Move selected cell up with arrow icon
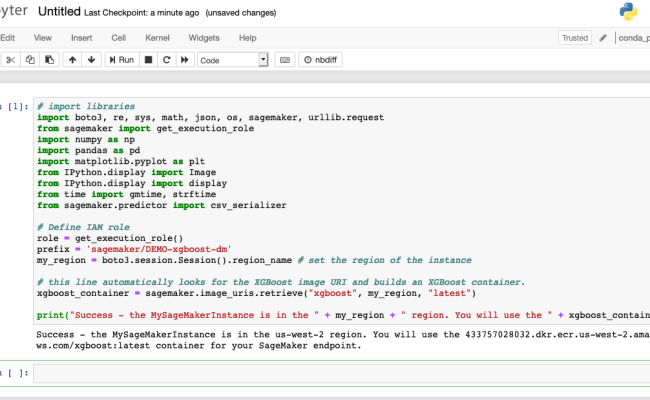650x400 pixels. coord(72,60)
